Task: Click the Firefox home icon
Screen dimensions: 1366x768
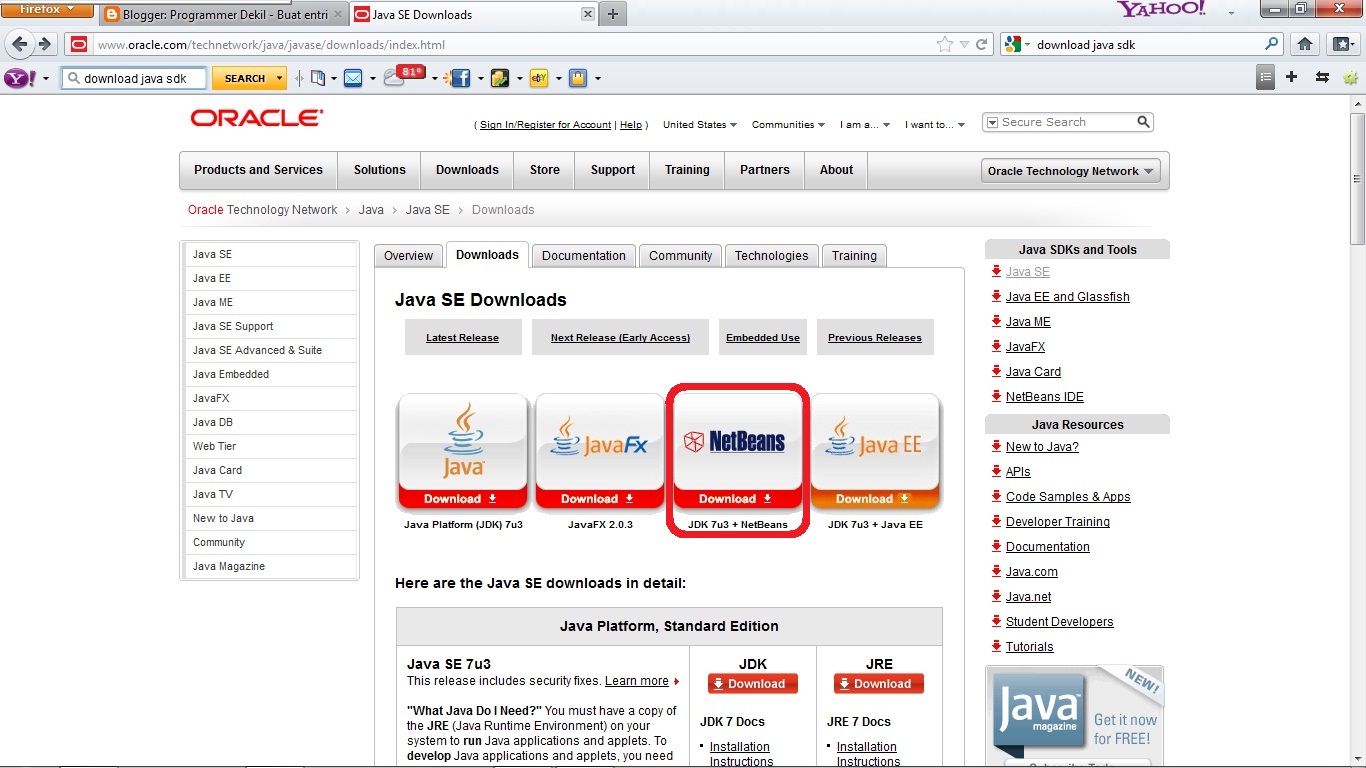Action: click(1304, 44)
